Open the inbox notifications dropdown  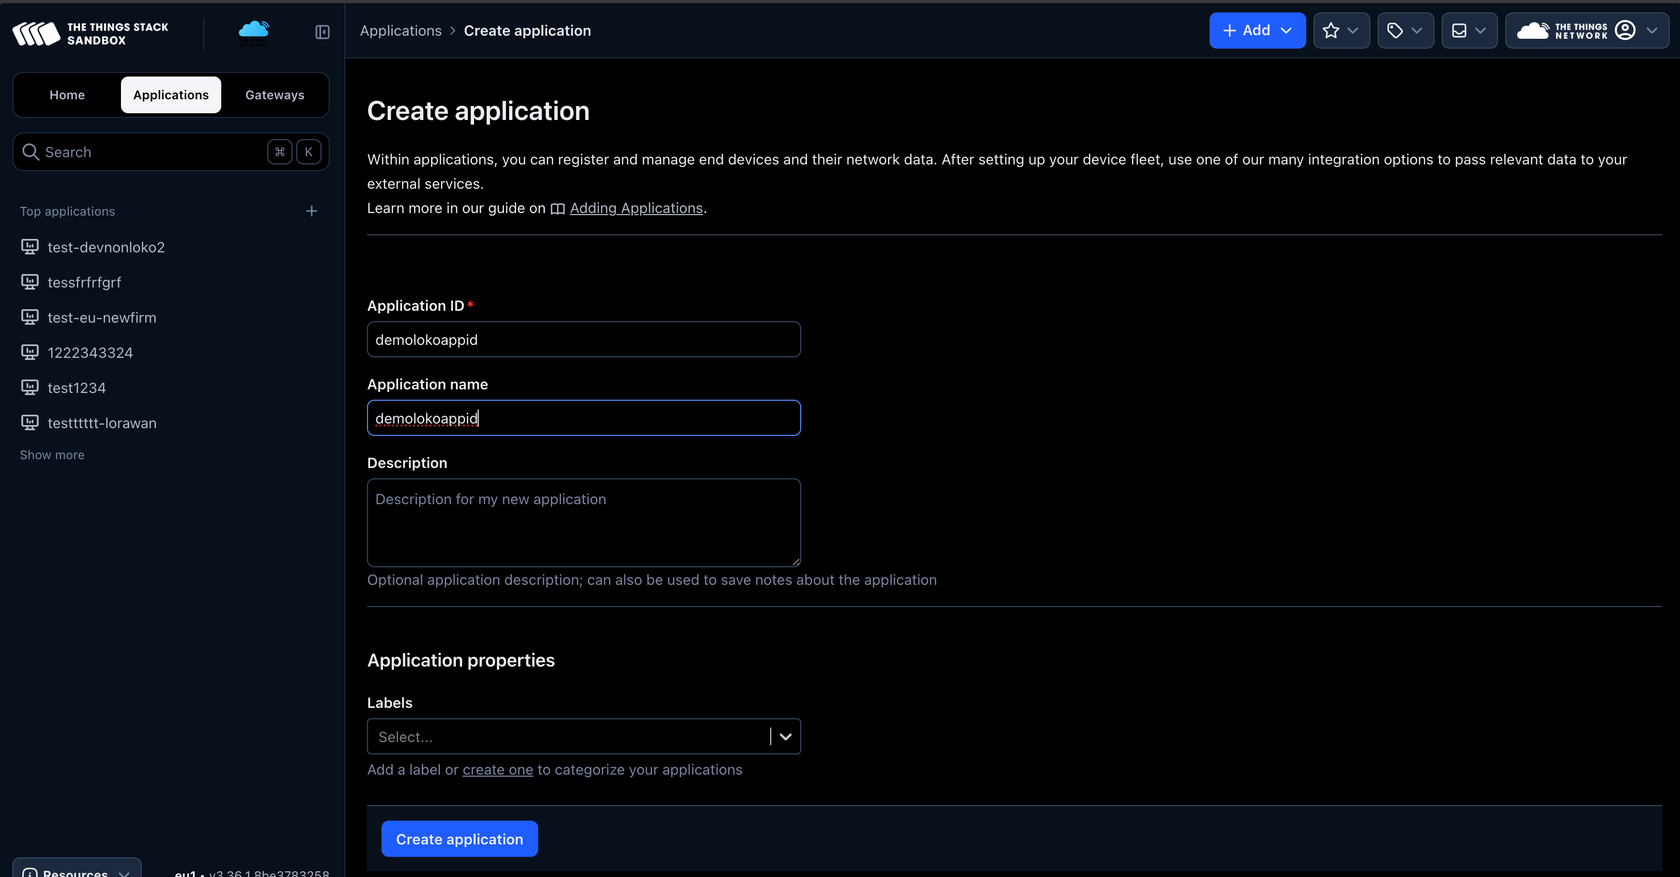[1469, 30]
